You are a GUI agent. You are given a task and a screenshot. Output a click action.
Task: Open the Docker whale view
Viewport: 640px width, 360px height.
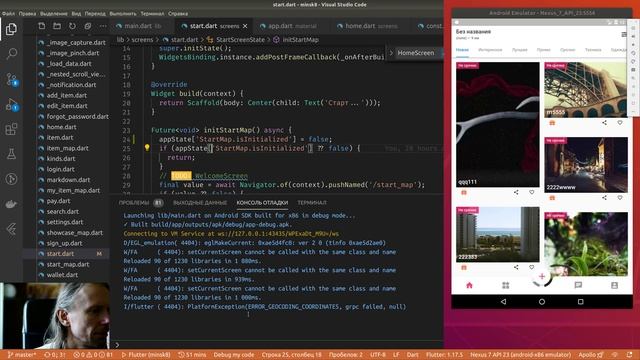point(11,204)
